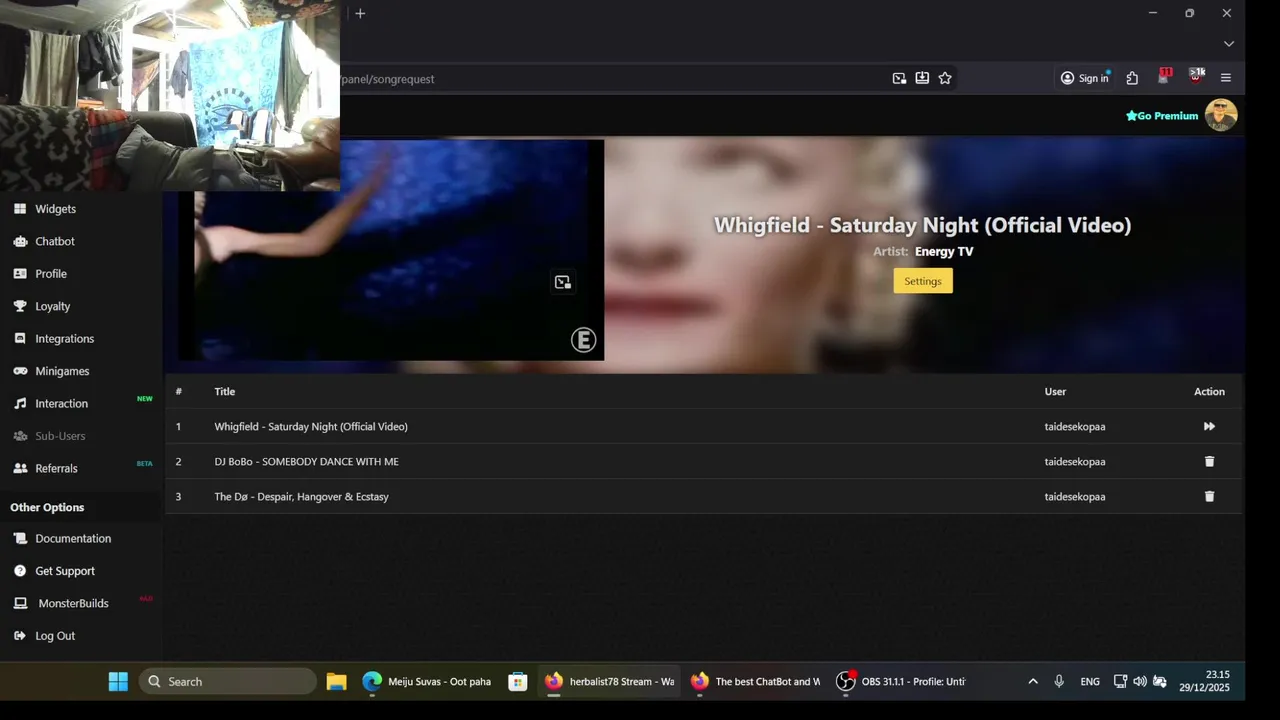Click the Get Support question mark icon
1280x720 pixels.
point(20,571)
